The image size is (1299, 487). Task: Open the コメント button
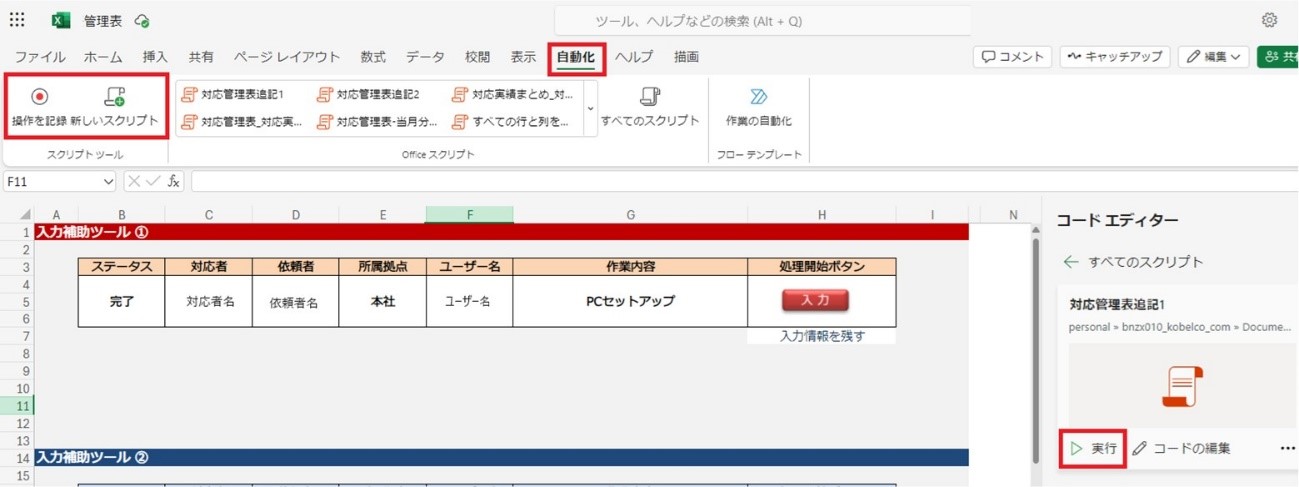tap(1013, 57)
